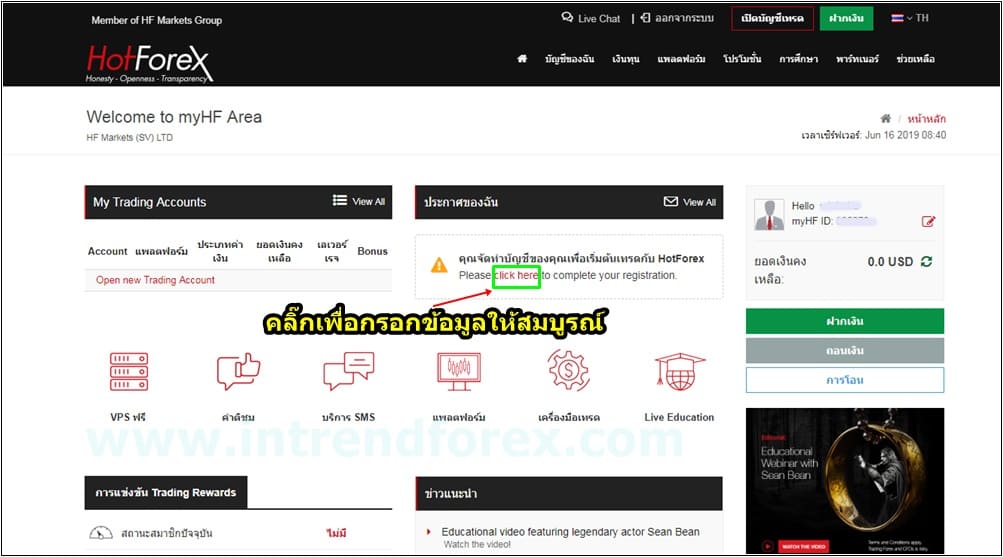This screenshot has width=1003, height=557.
Task: Open the ช่วยเหลือ menu
Action: [915, 59]
